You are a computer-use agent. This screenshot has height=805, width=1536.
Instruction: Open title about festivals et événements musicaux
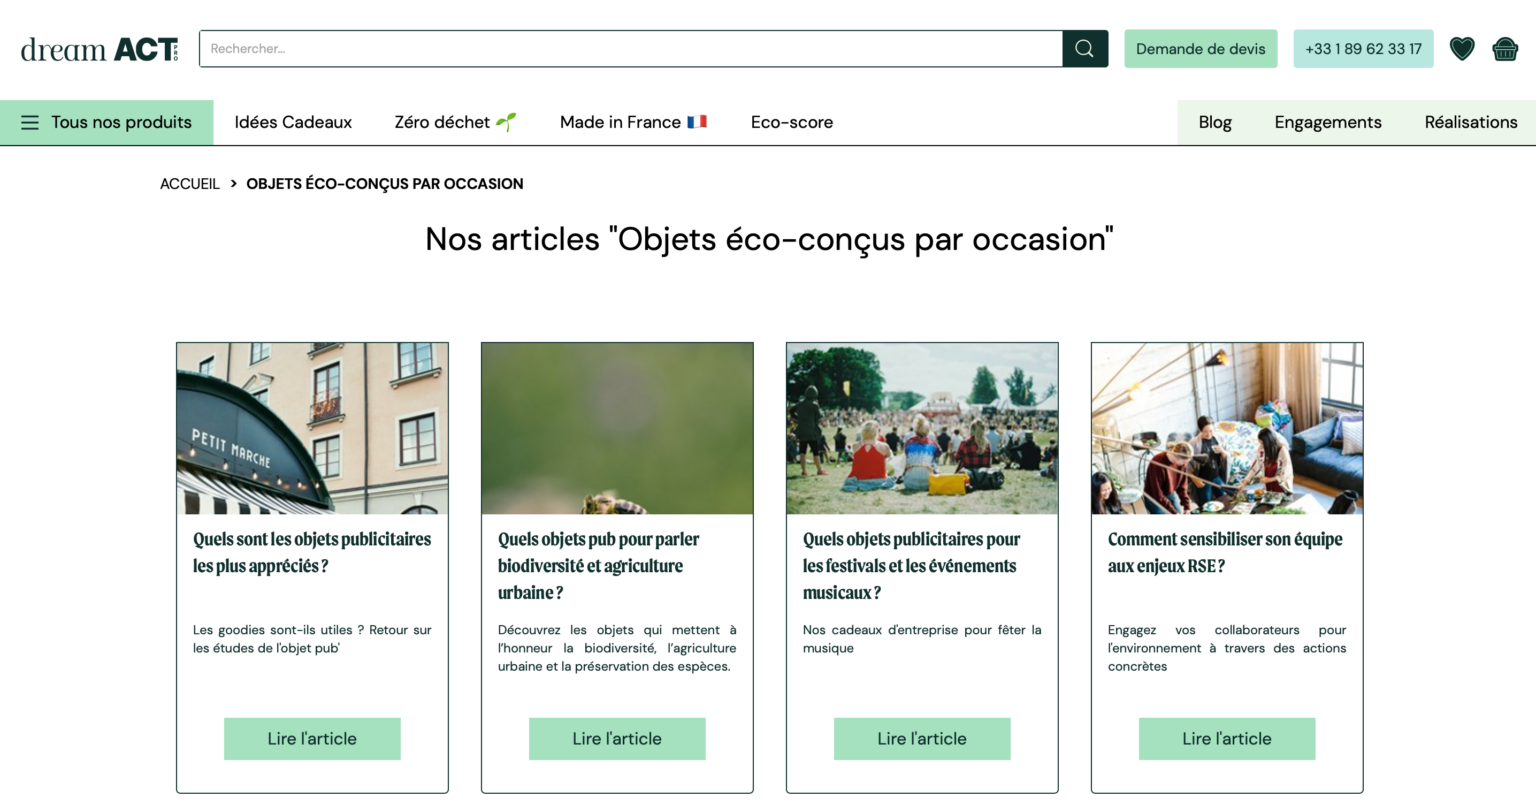pyautogui.click(x=911, y=566)
